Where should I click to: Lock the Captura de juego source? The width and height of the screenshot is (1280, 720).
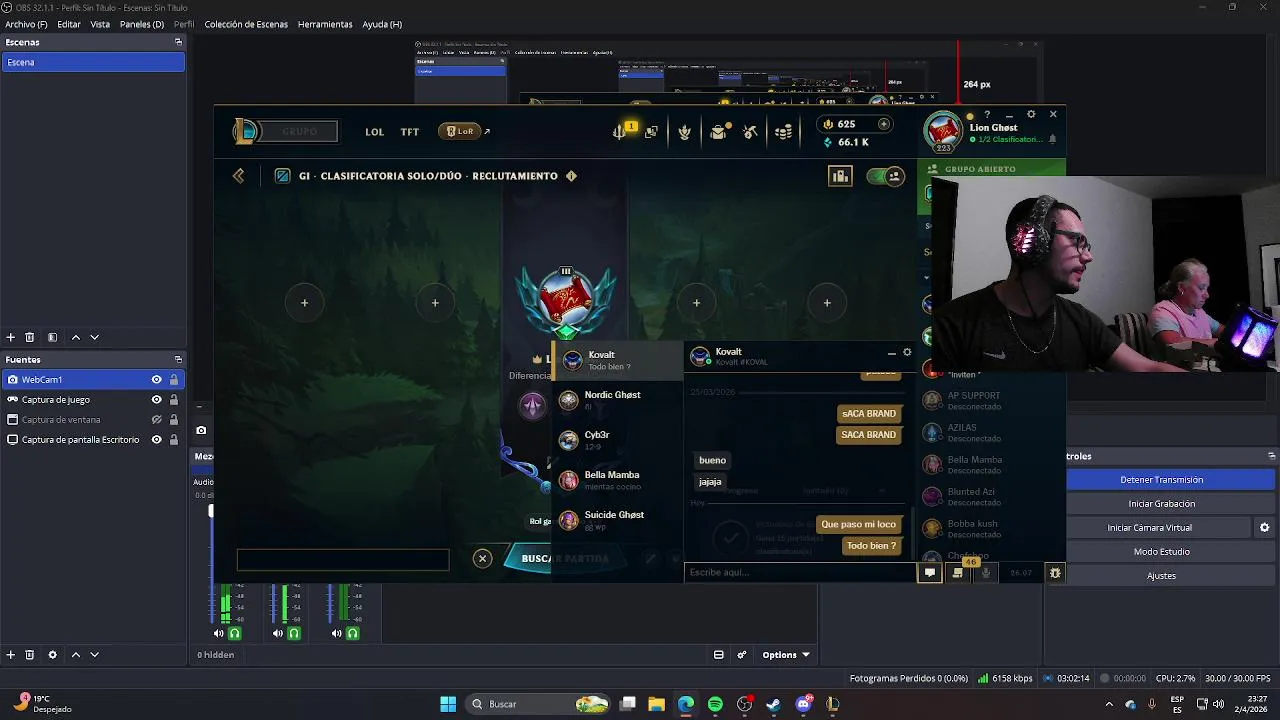tap(173, 400)
